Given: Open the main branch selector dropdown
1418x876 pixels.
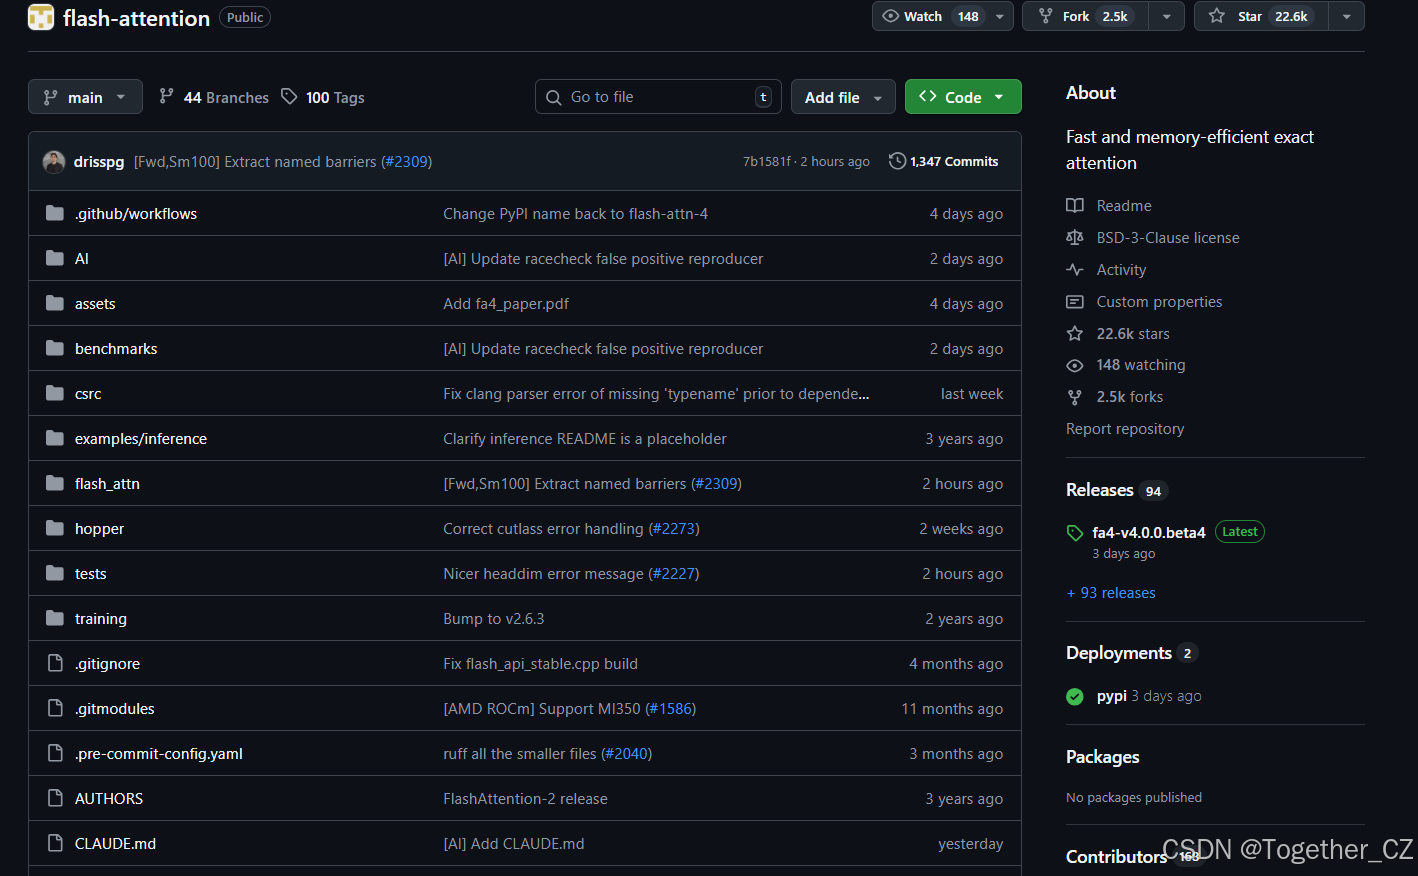Looking at the screenshot, I should pyautogui.click(x=85, y=97).
